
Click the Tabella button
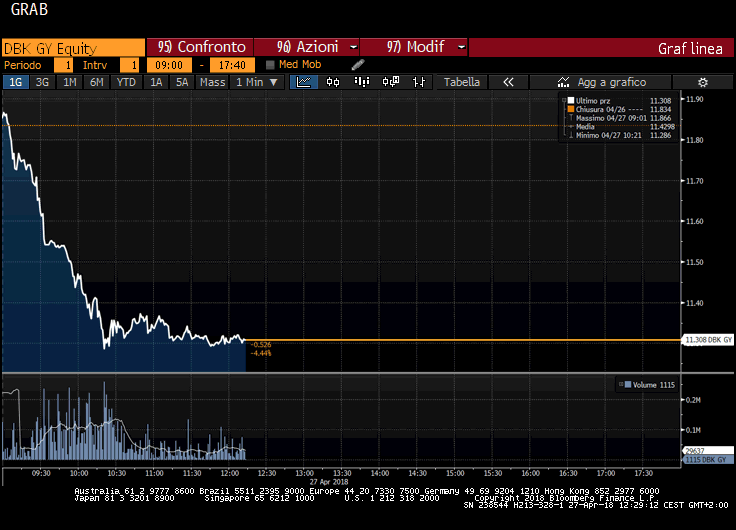tap(462, 82)
